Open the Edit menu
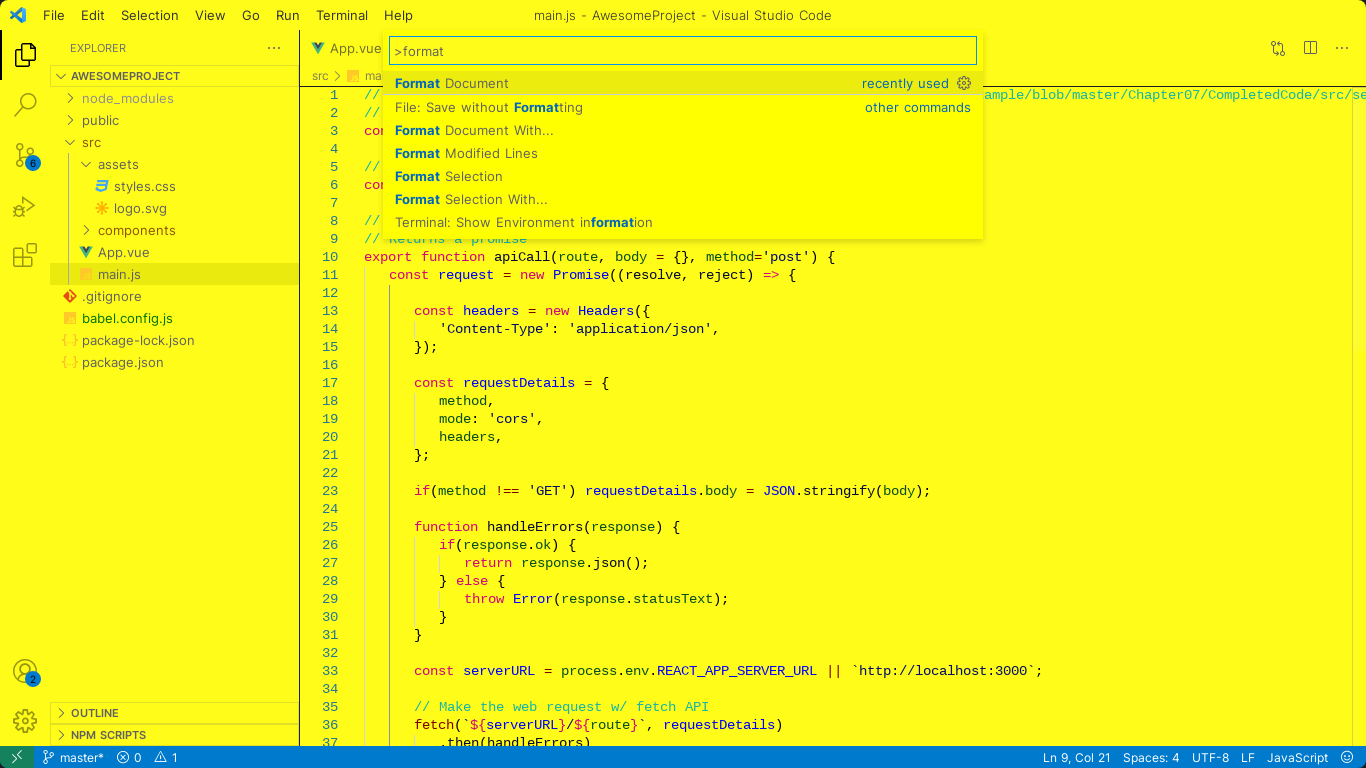 point(93,15)
